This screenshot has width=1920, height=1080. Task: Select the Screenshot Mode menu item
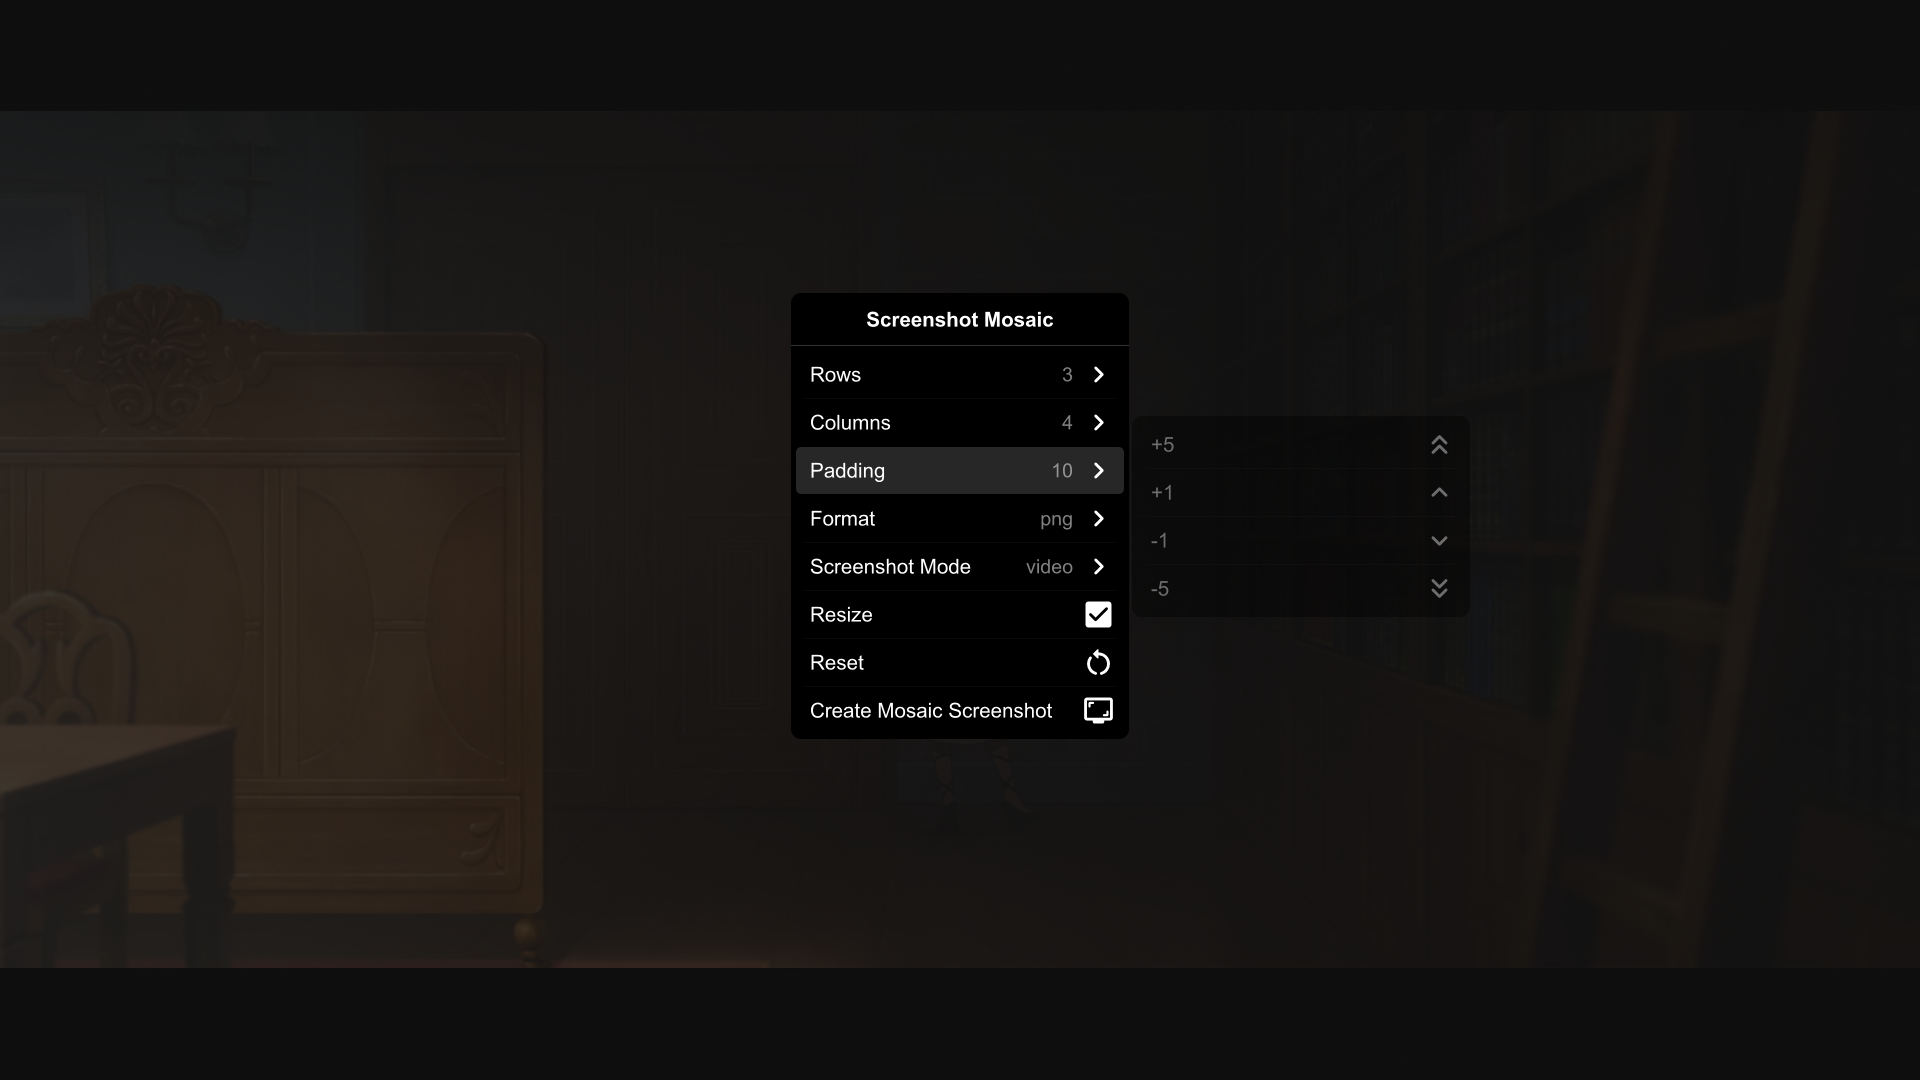click(x=960, y=567)
